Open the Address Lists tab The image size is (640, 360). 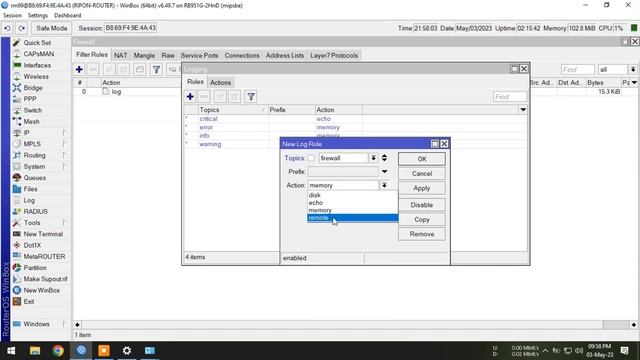click(x=284, y=56)
